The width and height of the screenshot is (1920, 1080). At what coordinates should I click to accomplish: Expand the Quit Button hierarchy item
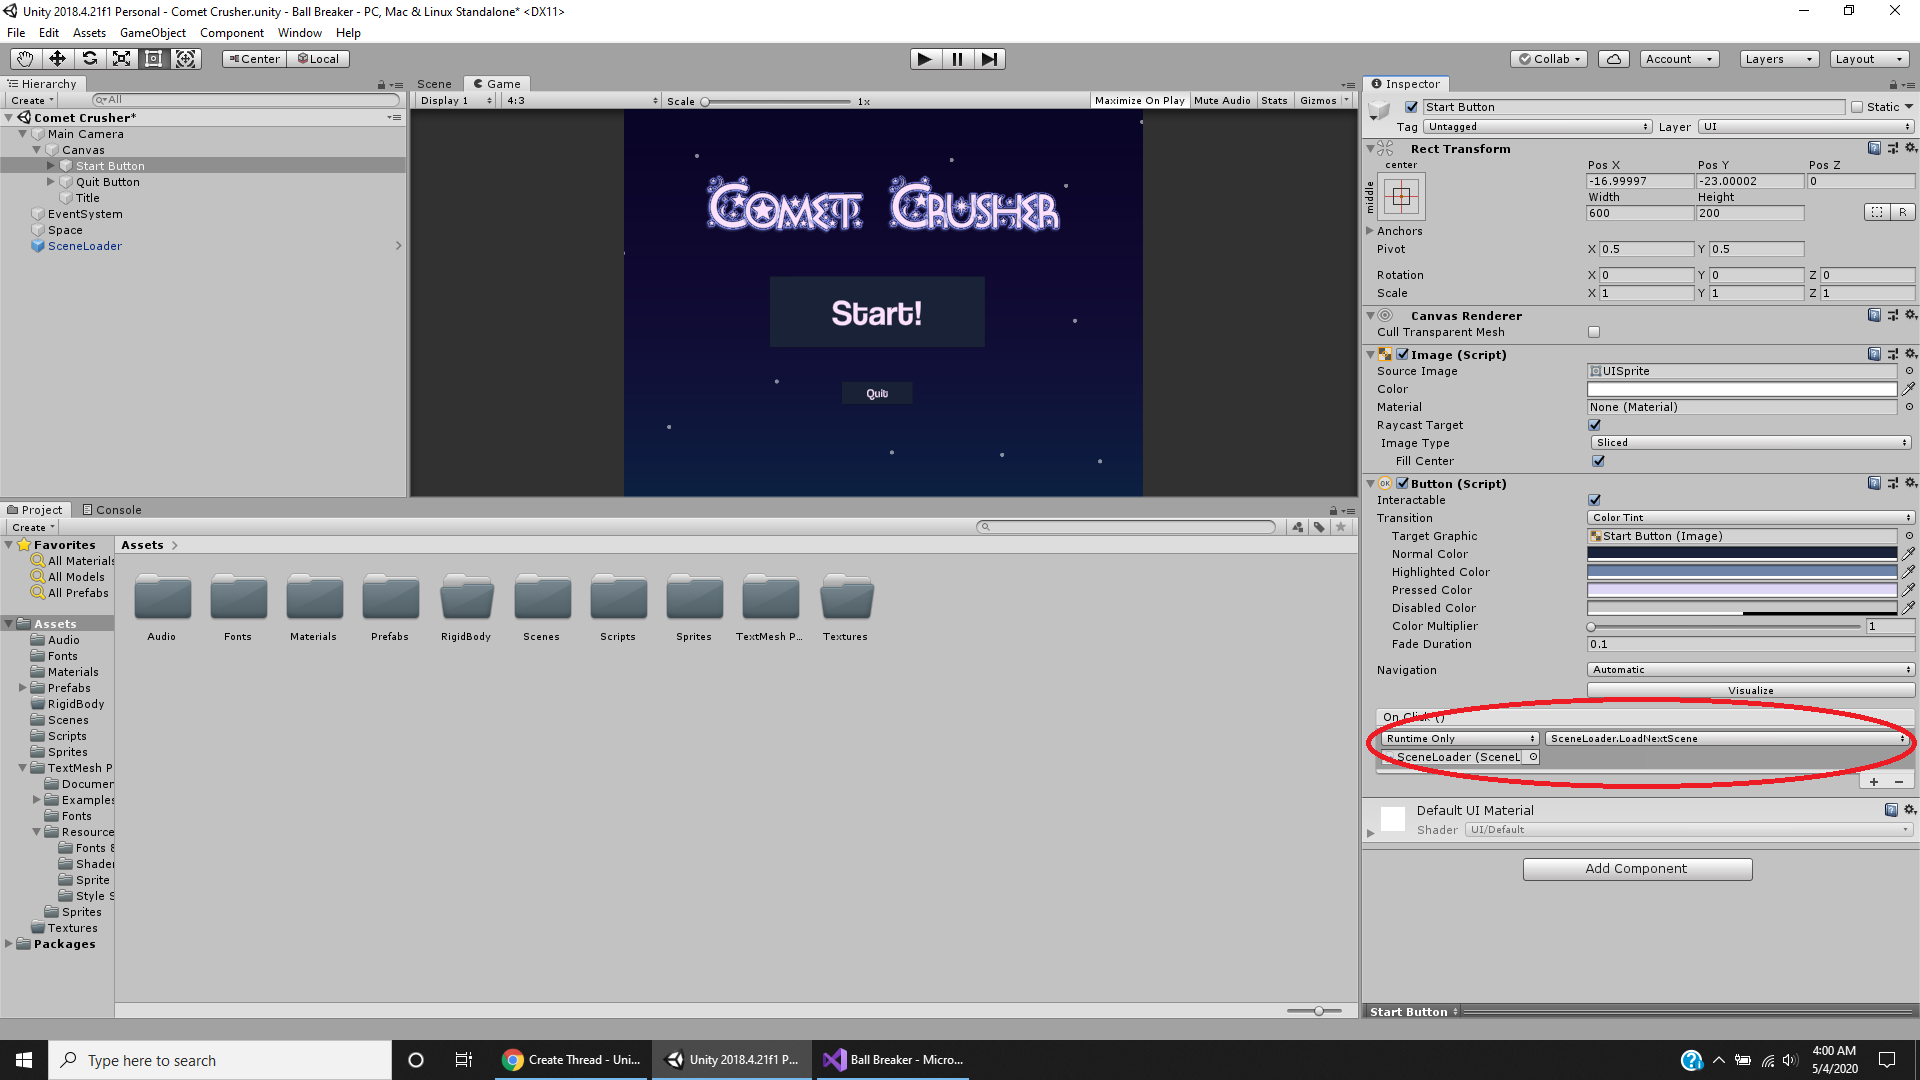pyautogui.click(x=51, y=182)
